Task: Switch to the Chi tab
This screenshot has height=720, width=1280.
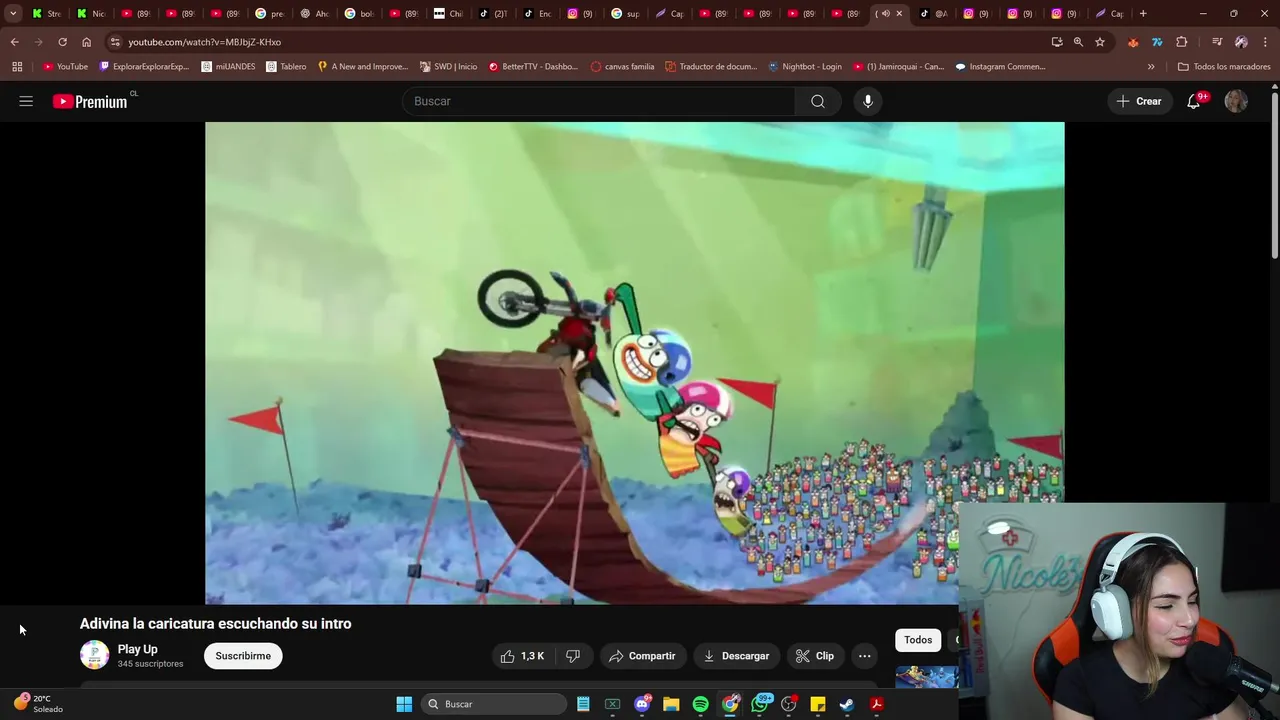Action: pos(448,14)
